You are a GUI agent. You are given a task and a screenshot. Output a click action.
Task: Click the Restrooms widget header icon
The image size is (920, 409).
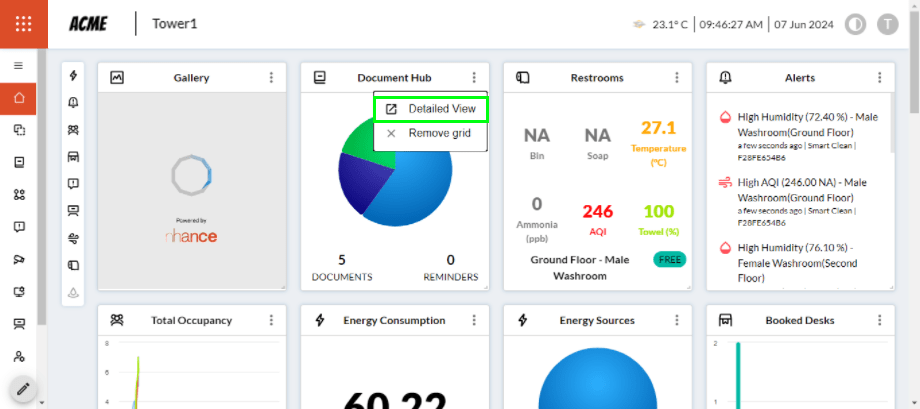click(522, 77)
